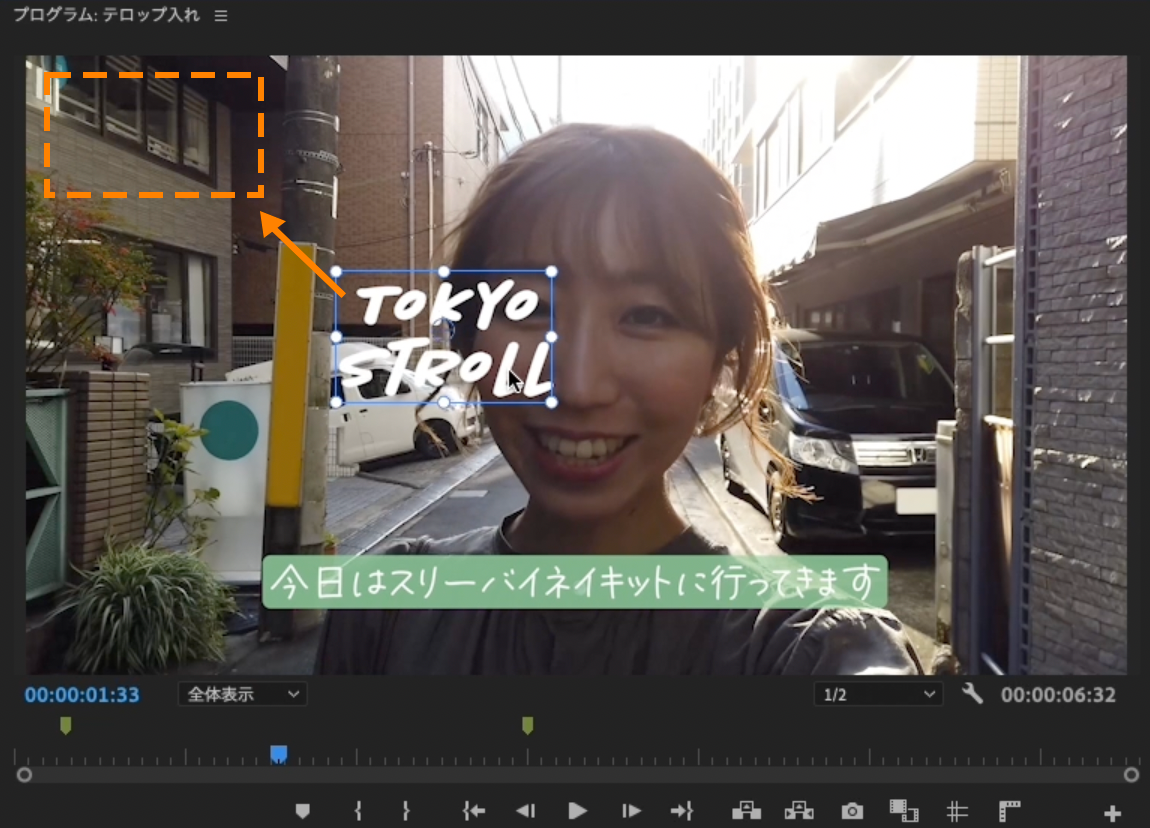The image size is (1150, 828).
Task: Click the blue playhead timecode 00:00:01:33
Action: point(81,695)
